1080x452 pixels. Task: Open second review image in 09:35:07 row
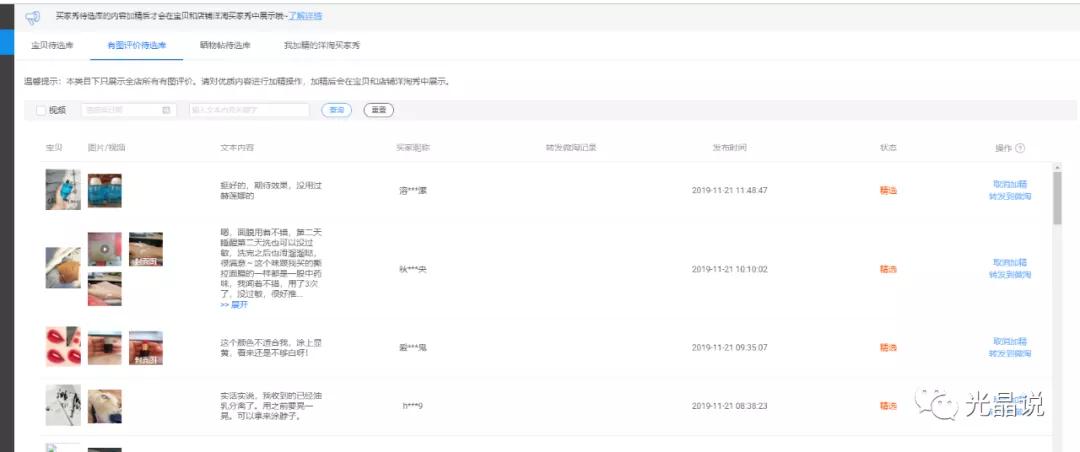(x=146, y=348)
